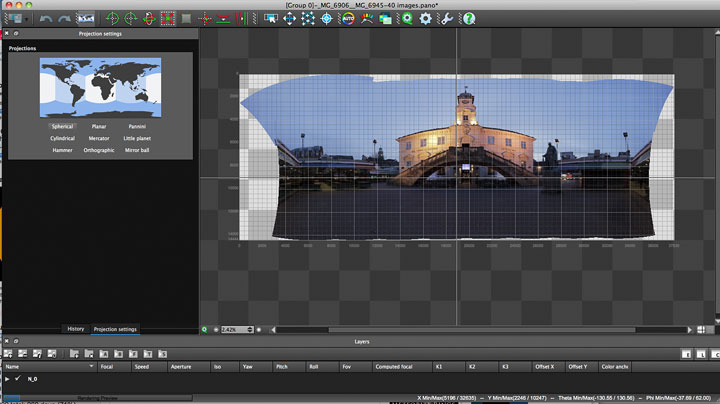Select the crop tool with red corner markers

pyautogui.click(x=168, y=19)
